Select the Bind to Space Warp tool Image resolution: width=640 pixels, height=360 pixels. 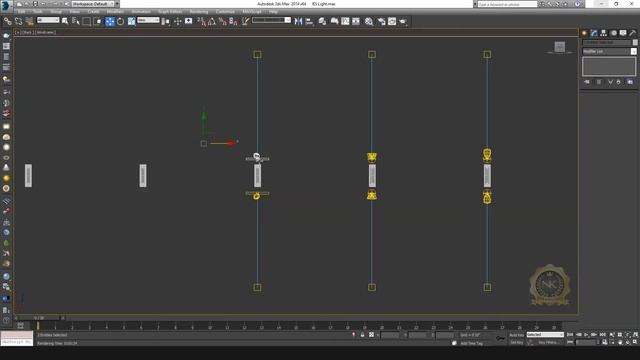29,21
